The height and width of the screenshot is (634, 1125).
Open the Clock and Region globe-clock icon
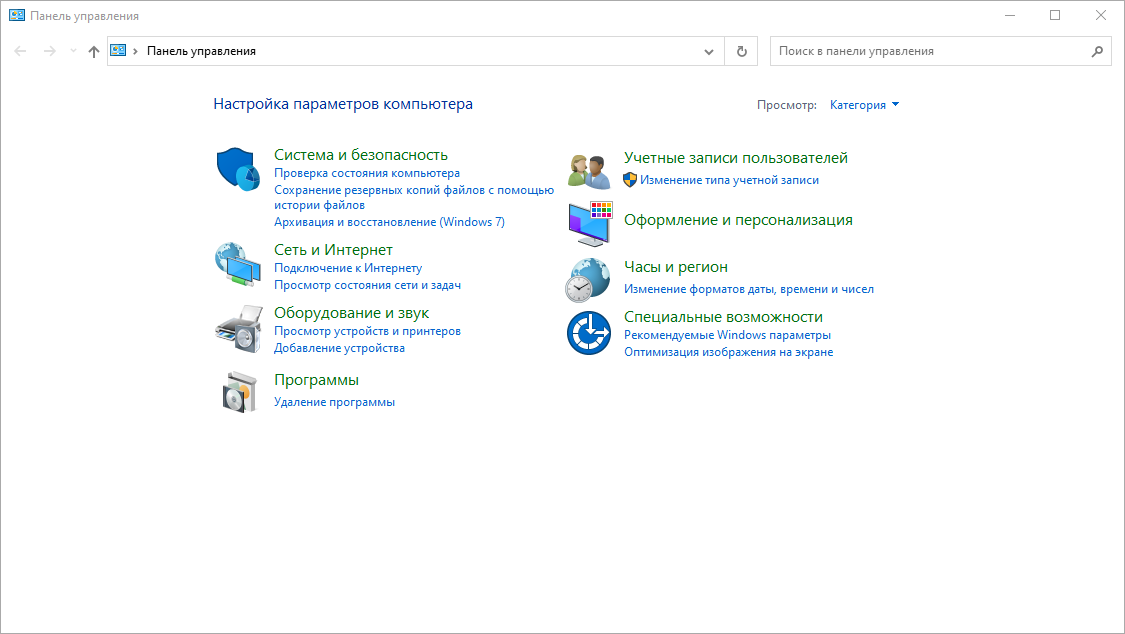[588, 280]
